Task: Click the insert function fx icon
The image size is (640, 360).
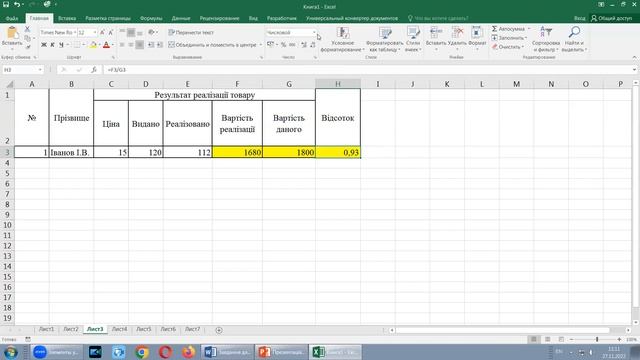Action: [x=93, y=70]
